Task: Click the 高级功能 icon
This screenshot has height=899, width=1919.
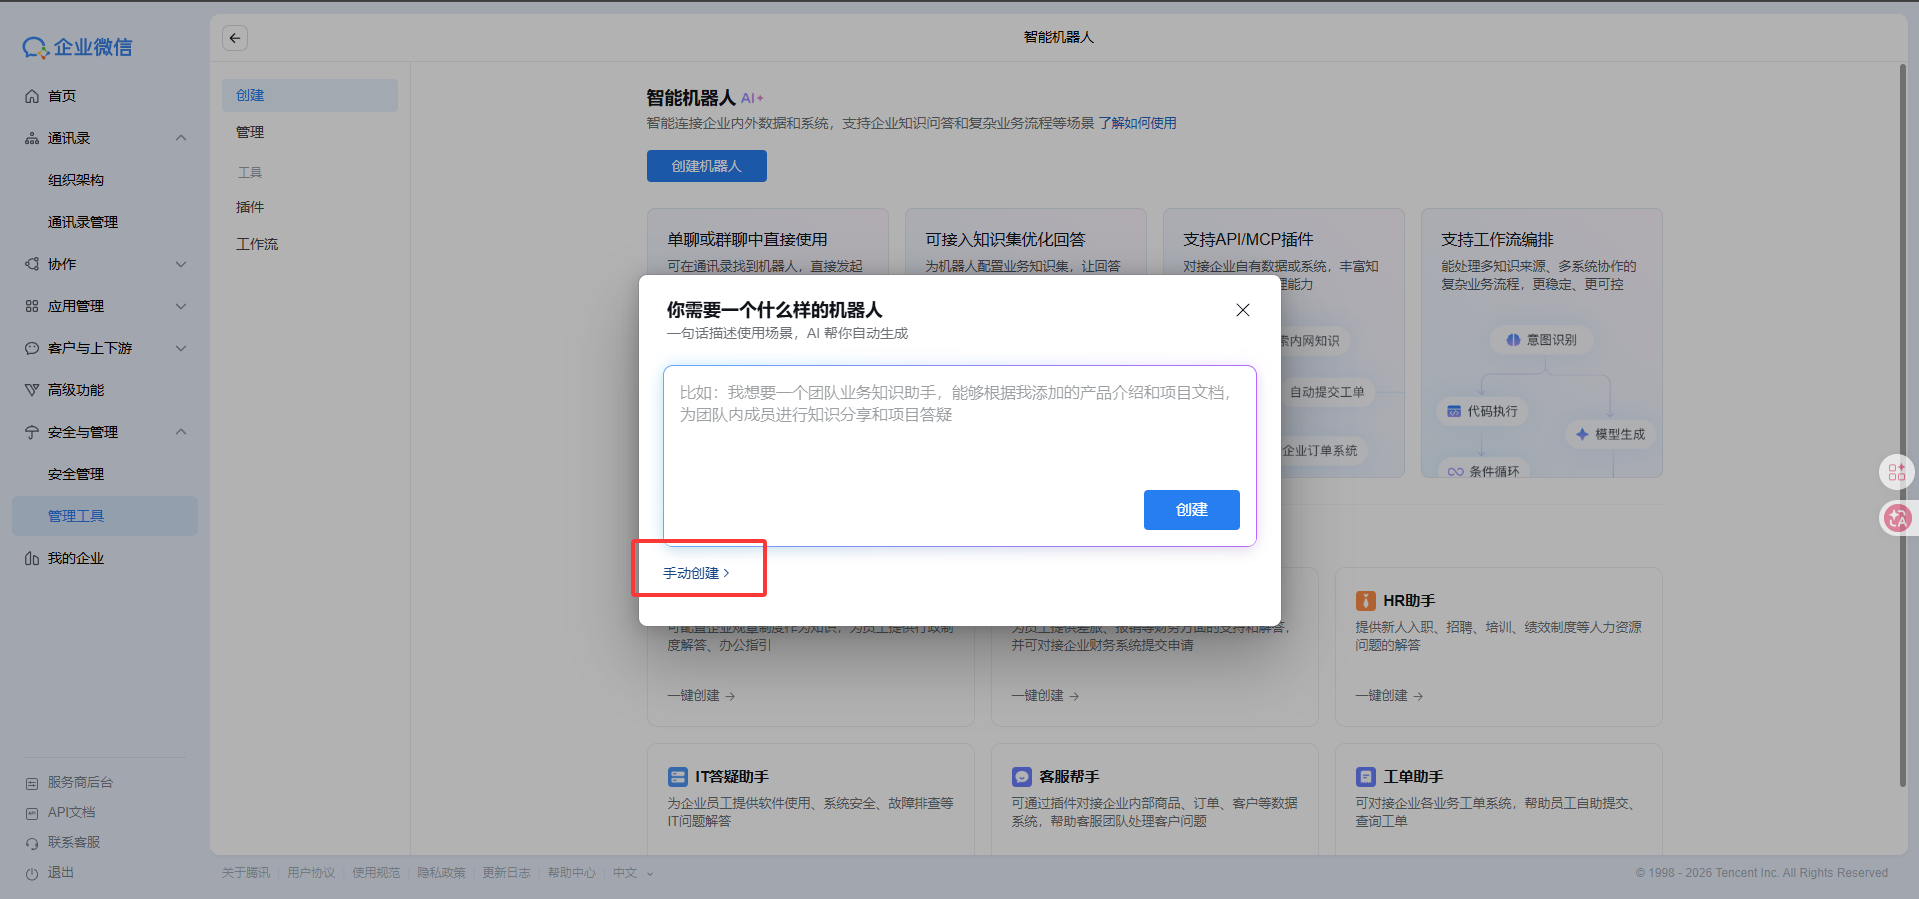Action: click(32, 390)
